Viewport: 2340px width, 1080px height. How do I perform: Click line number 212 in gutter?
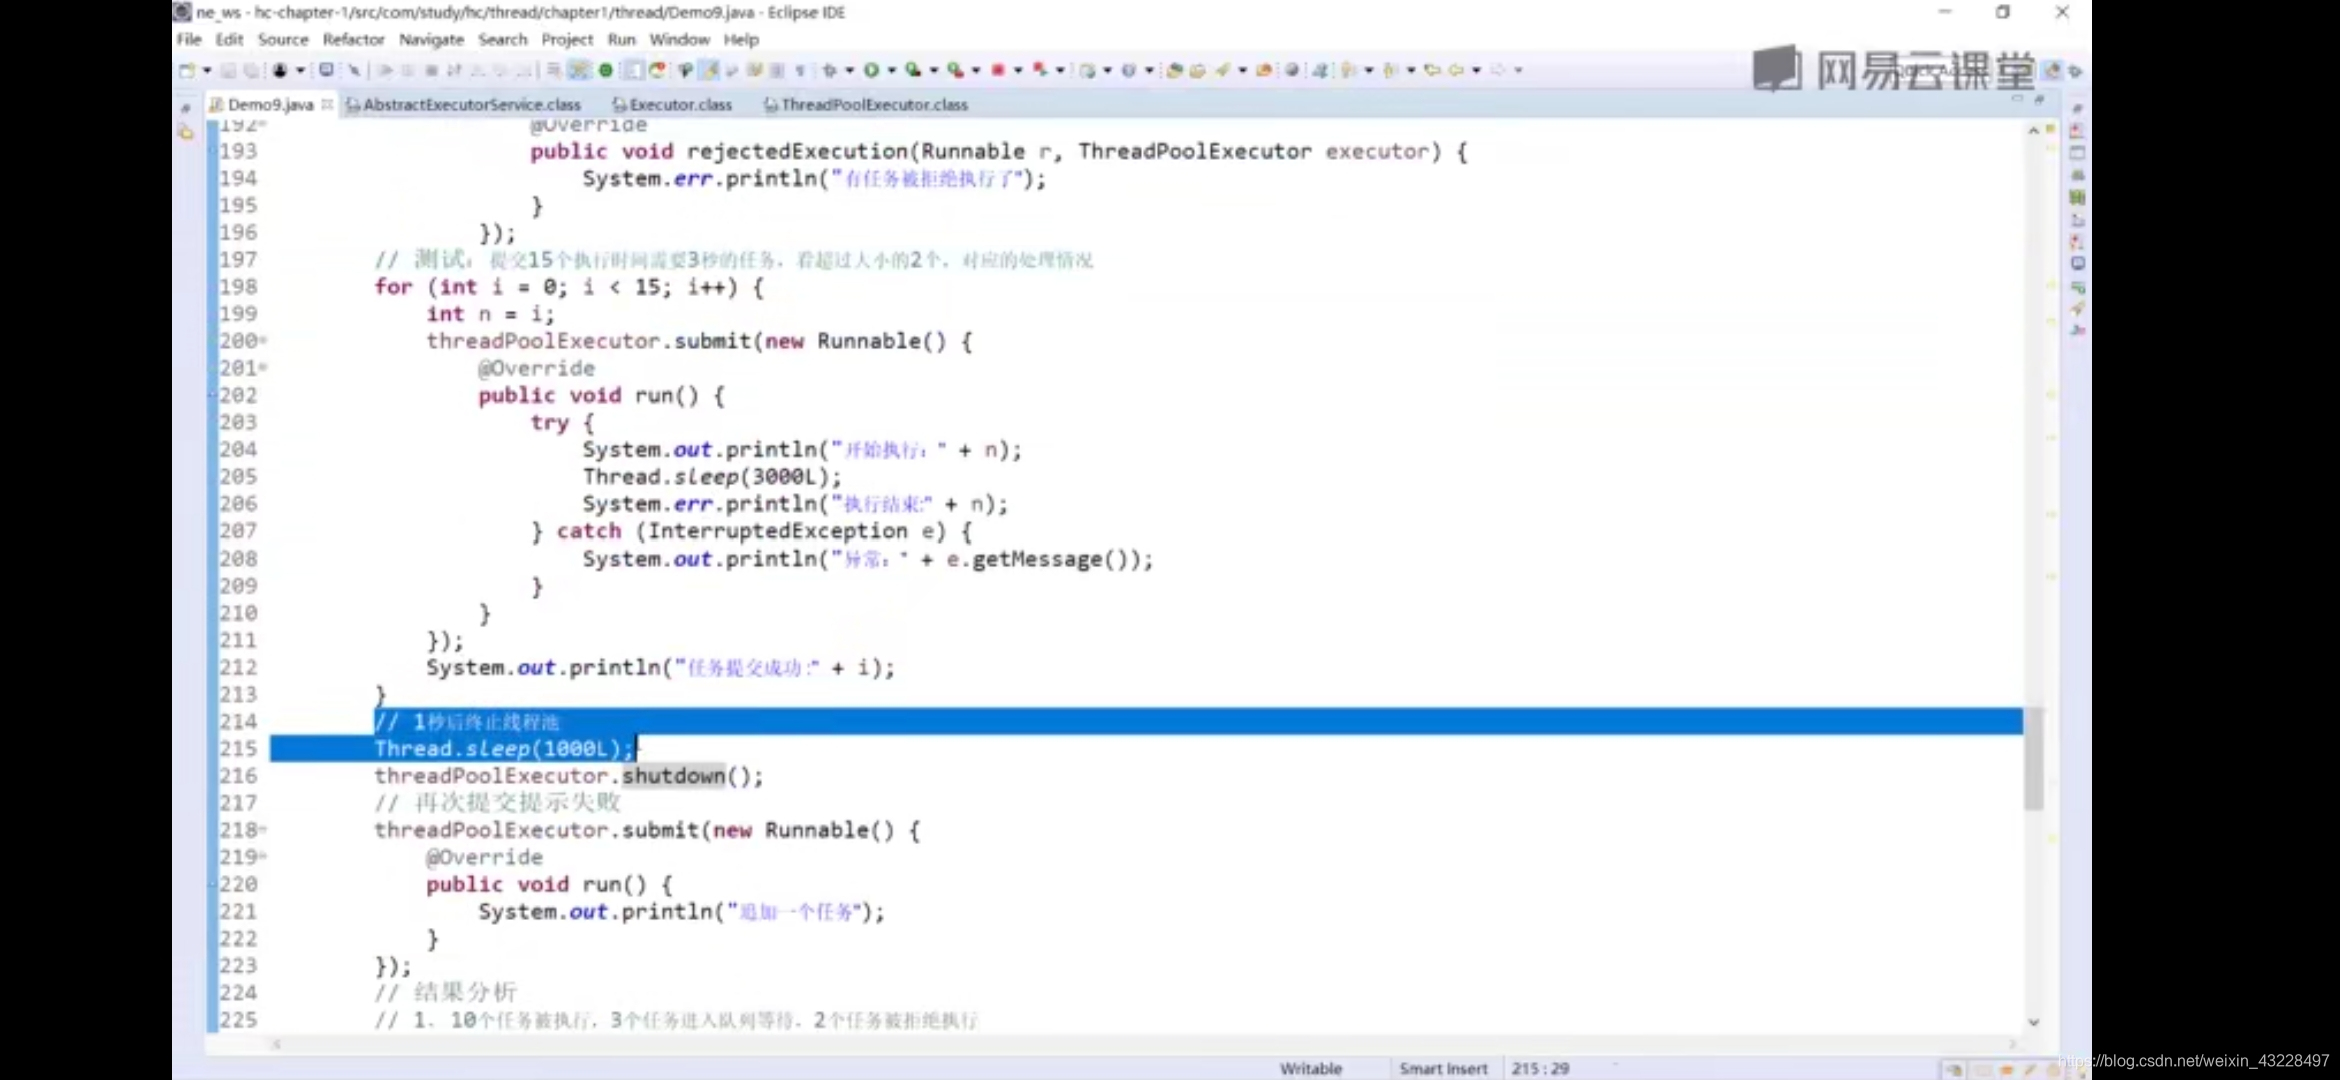coord(238,667)
